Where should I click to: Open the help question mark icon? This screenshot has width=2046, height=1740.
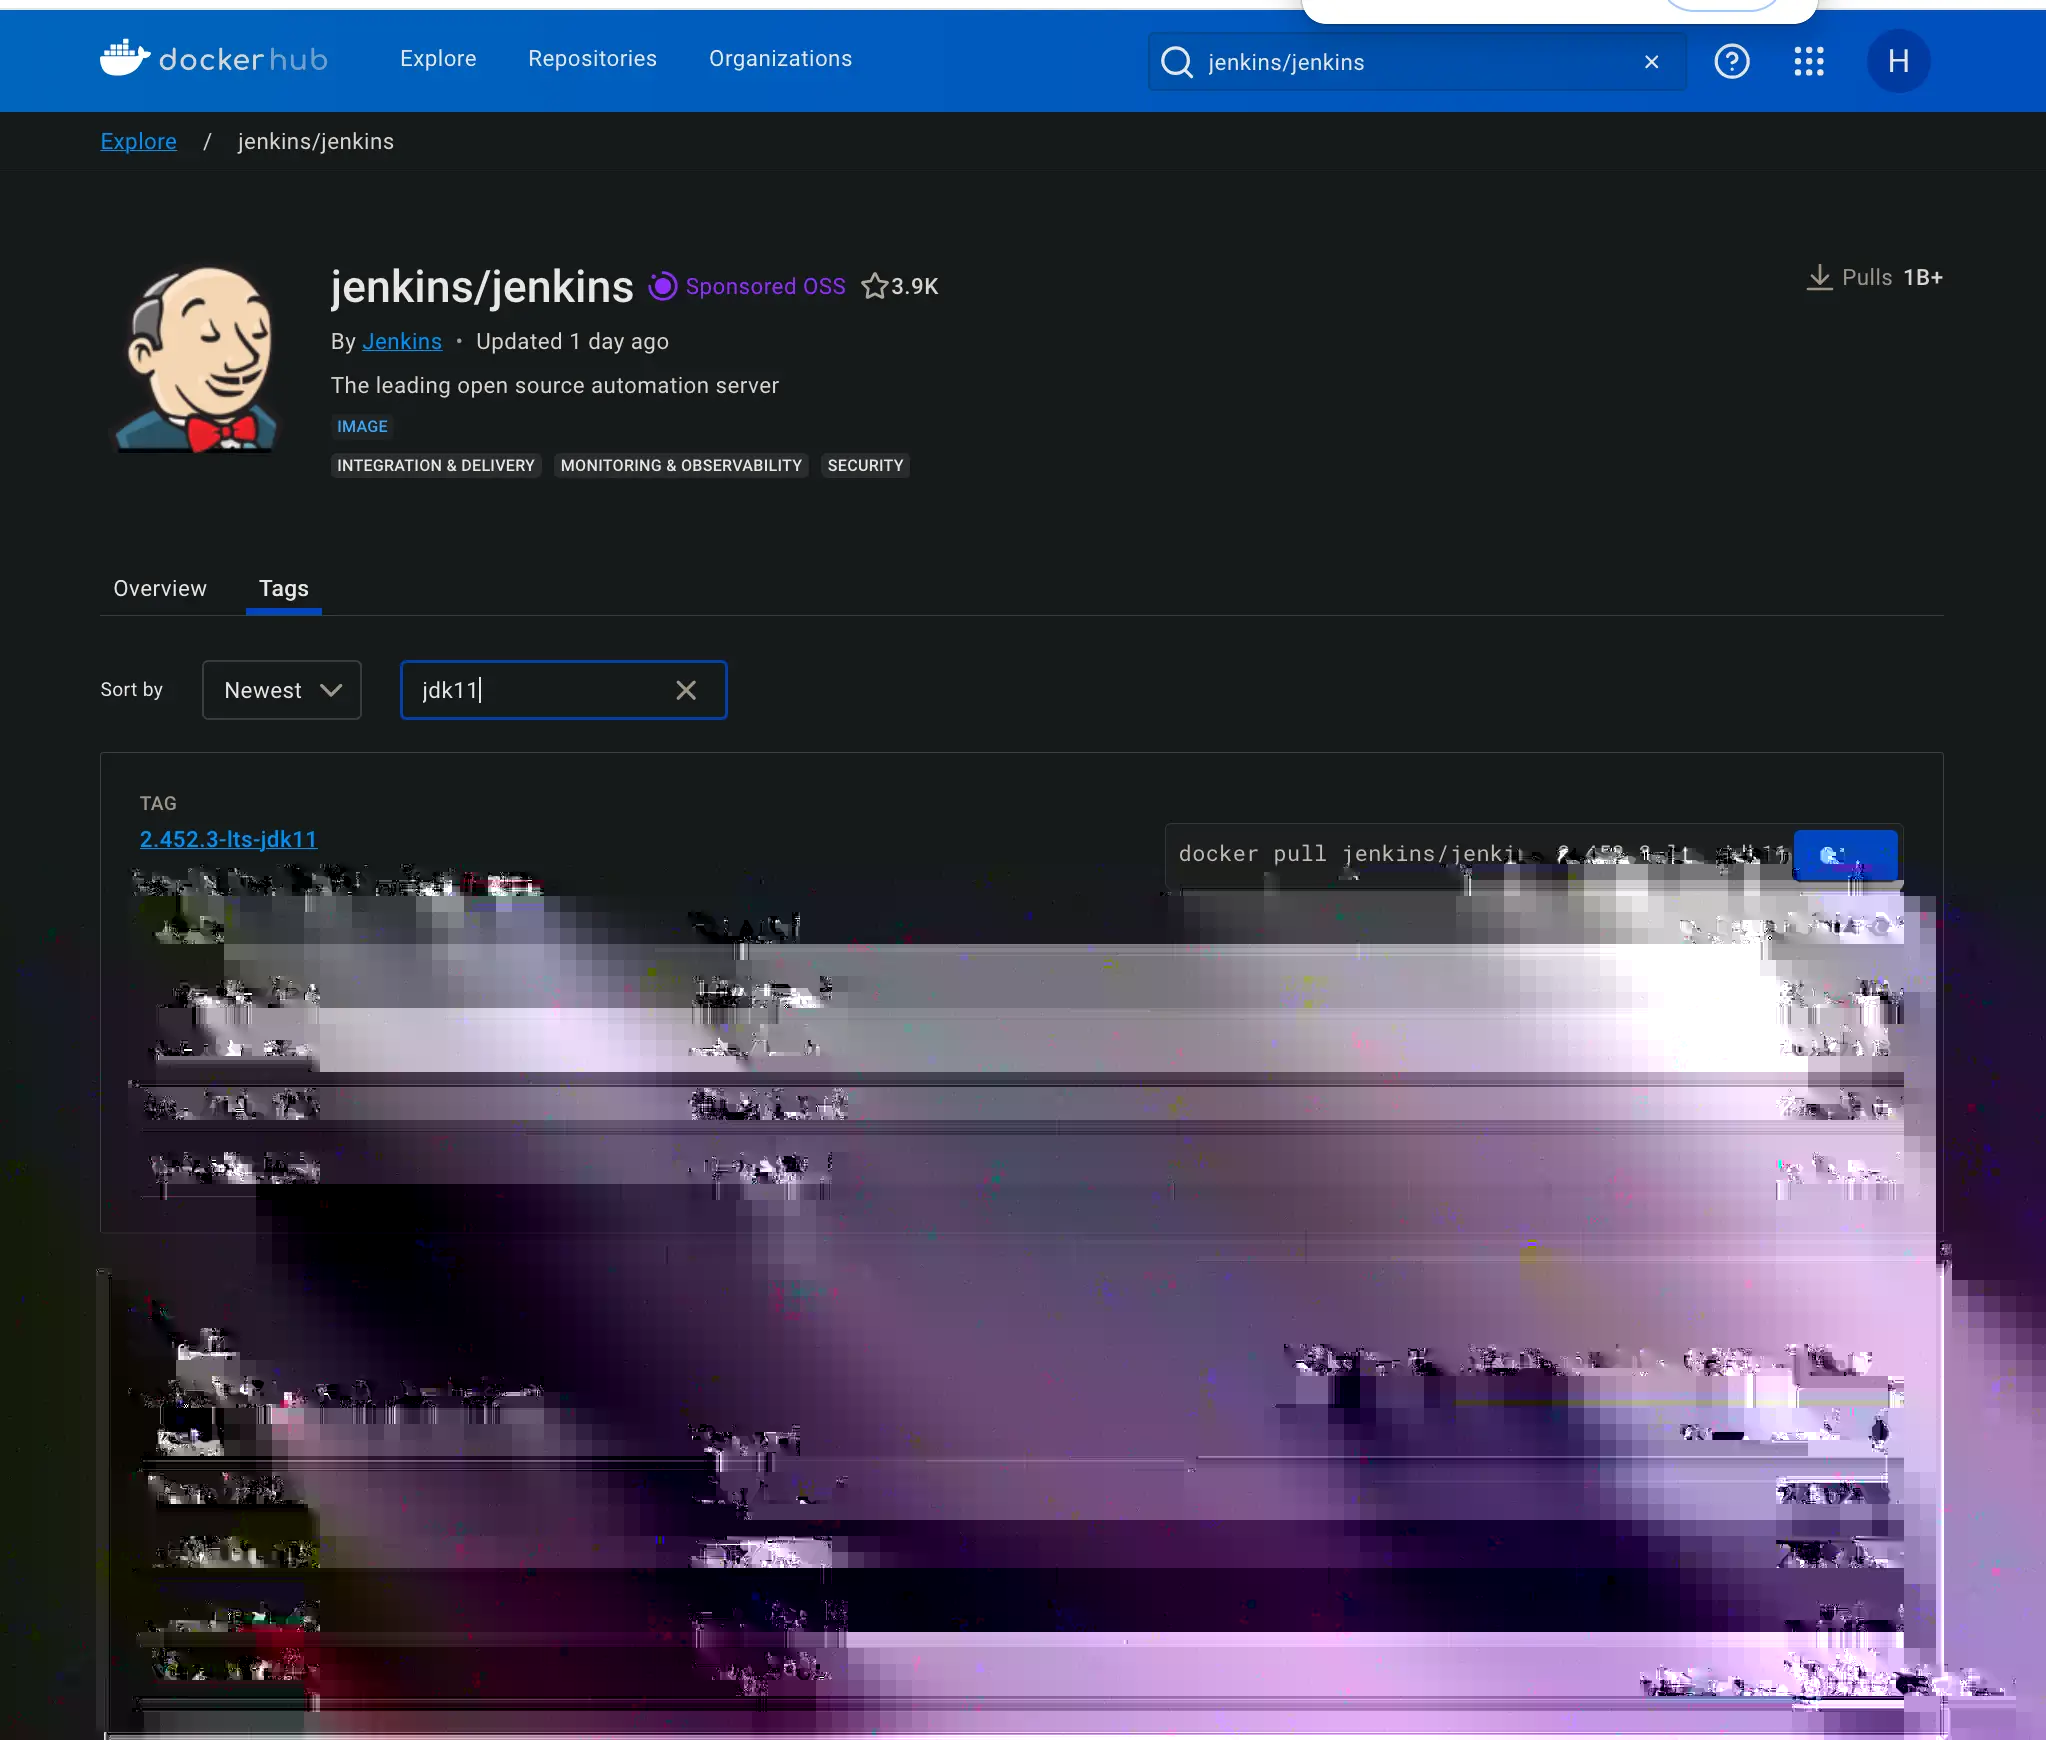point(1732,62)
